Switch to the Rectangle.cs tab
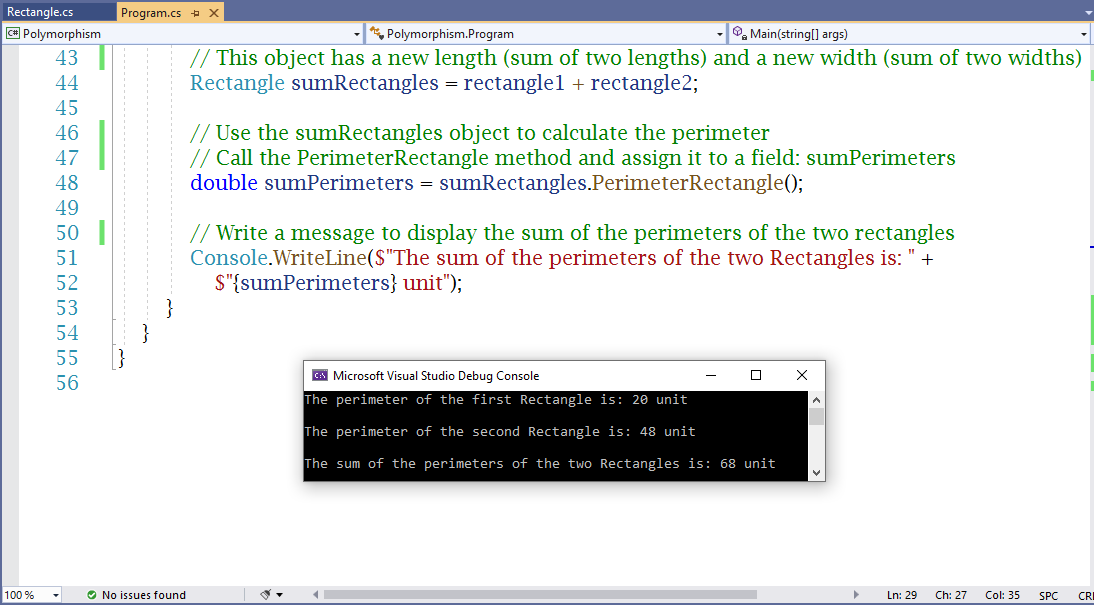The width and height of the screenshot is (1094, 605). coord(40,12)
